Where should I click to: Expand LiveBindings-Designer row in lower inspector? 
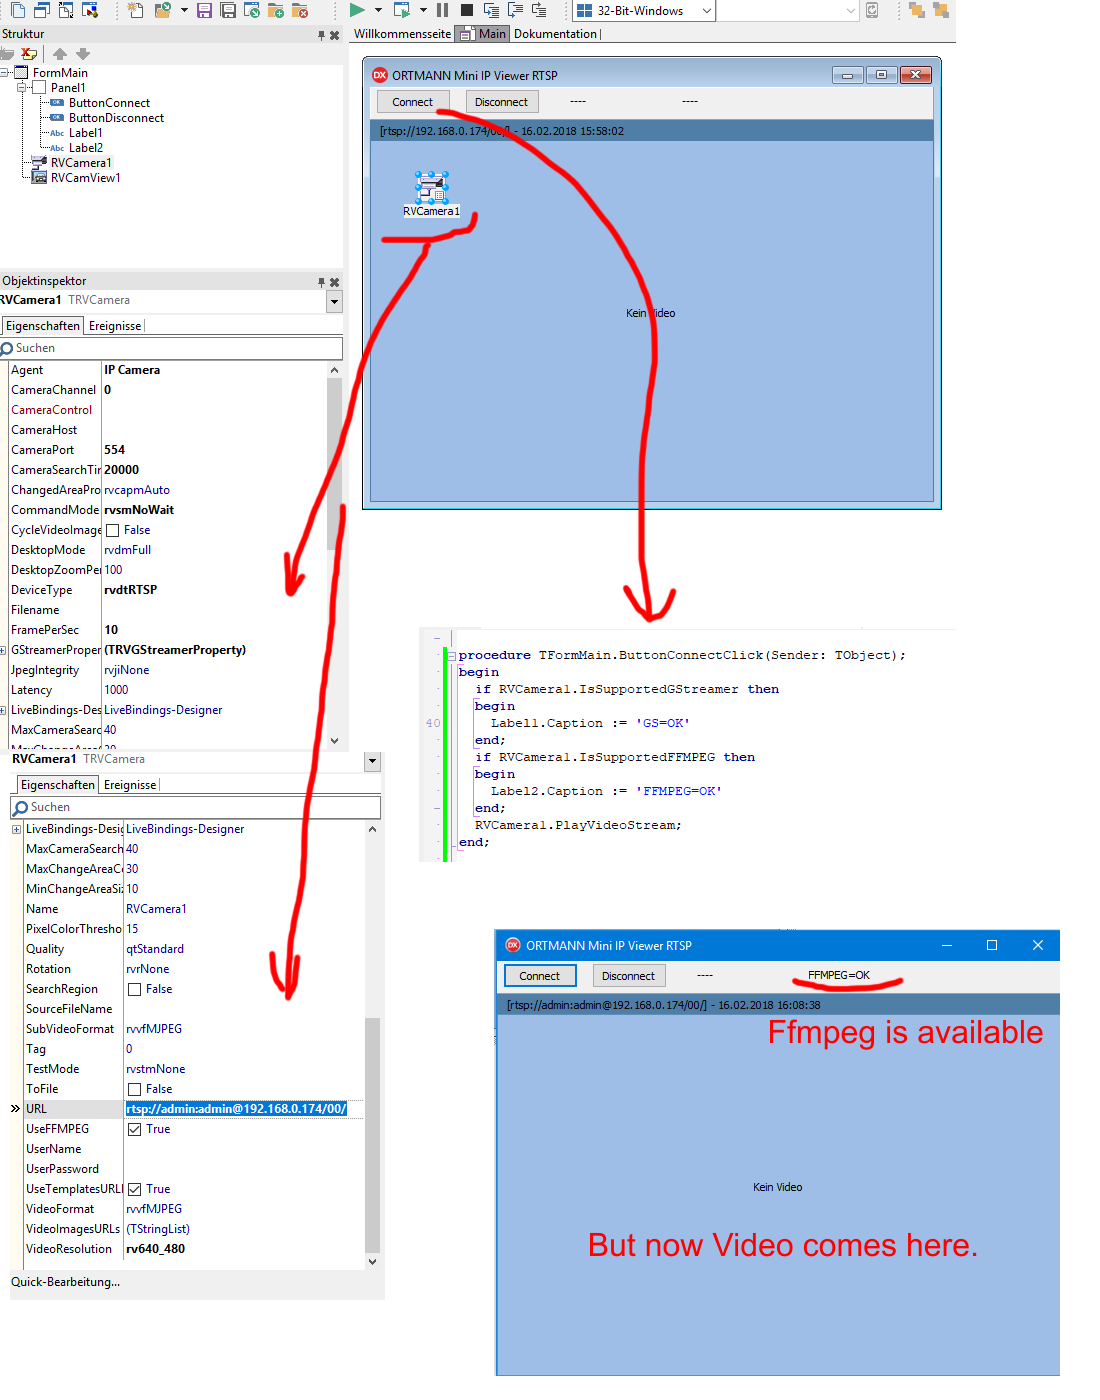point(16,830)
